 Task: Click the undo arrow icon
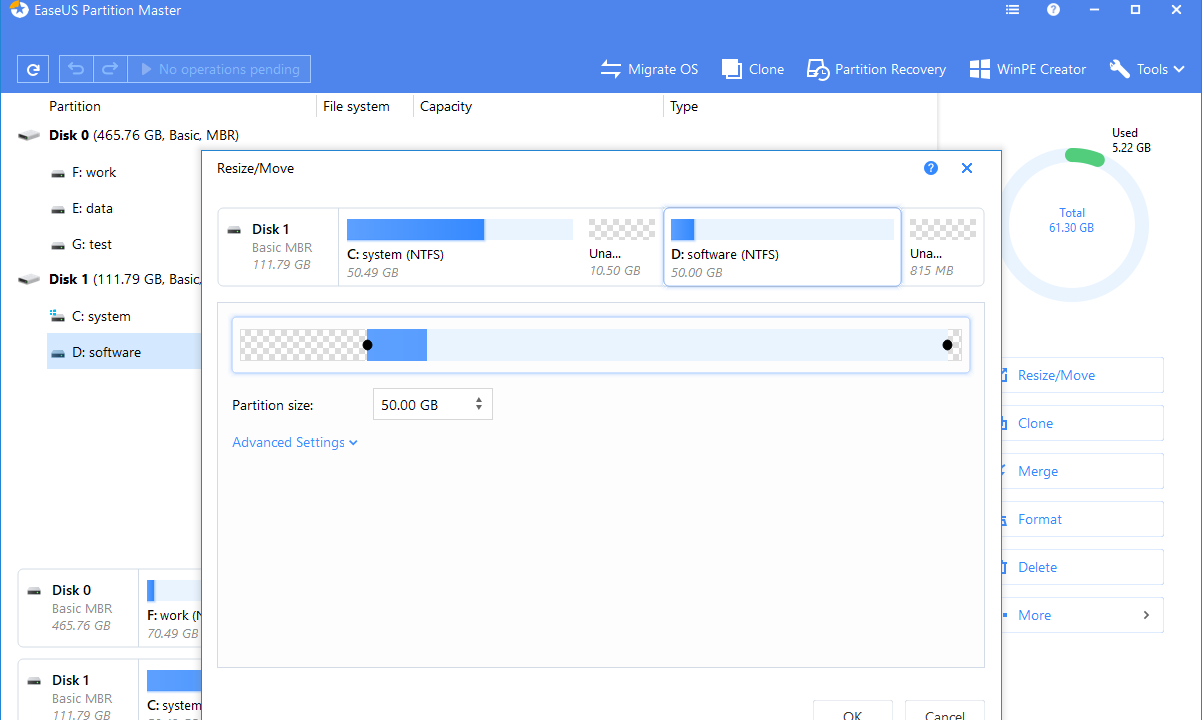click(76, 69)
